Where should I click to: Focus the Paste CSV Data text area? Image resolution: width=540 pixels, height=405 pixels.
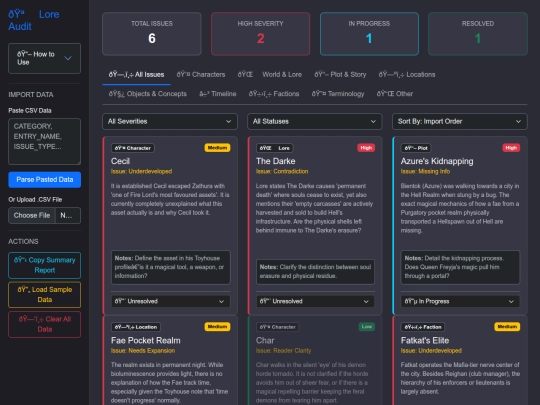(44, 142)
